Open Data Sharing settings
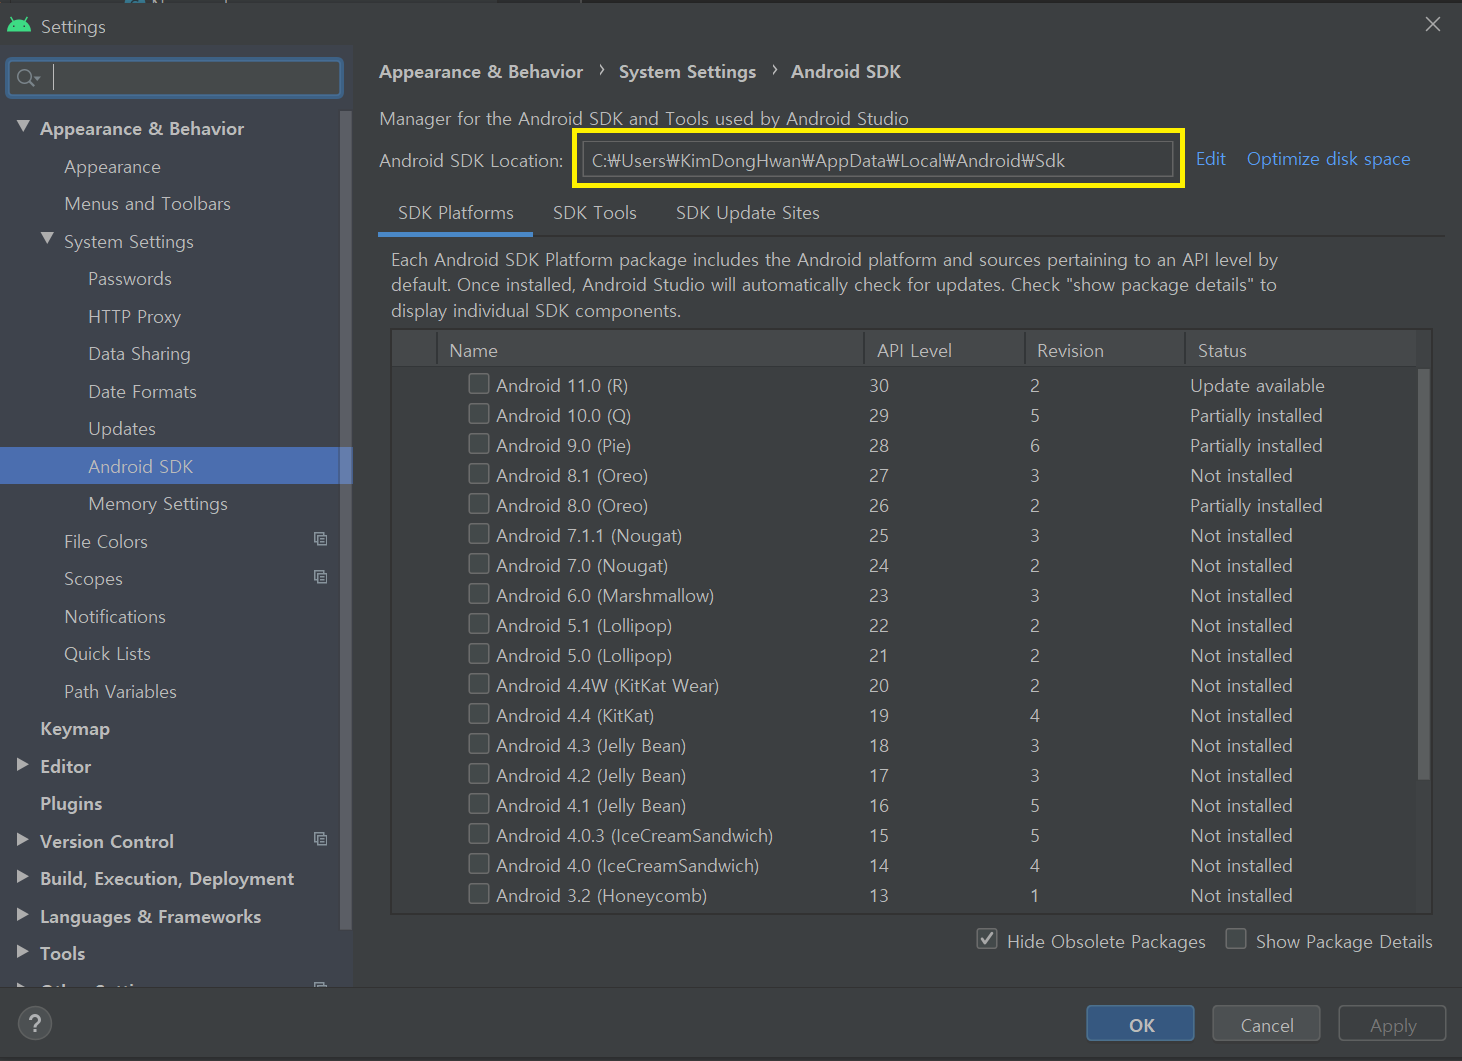1462x1061 pixels. tap(139, 354)
